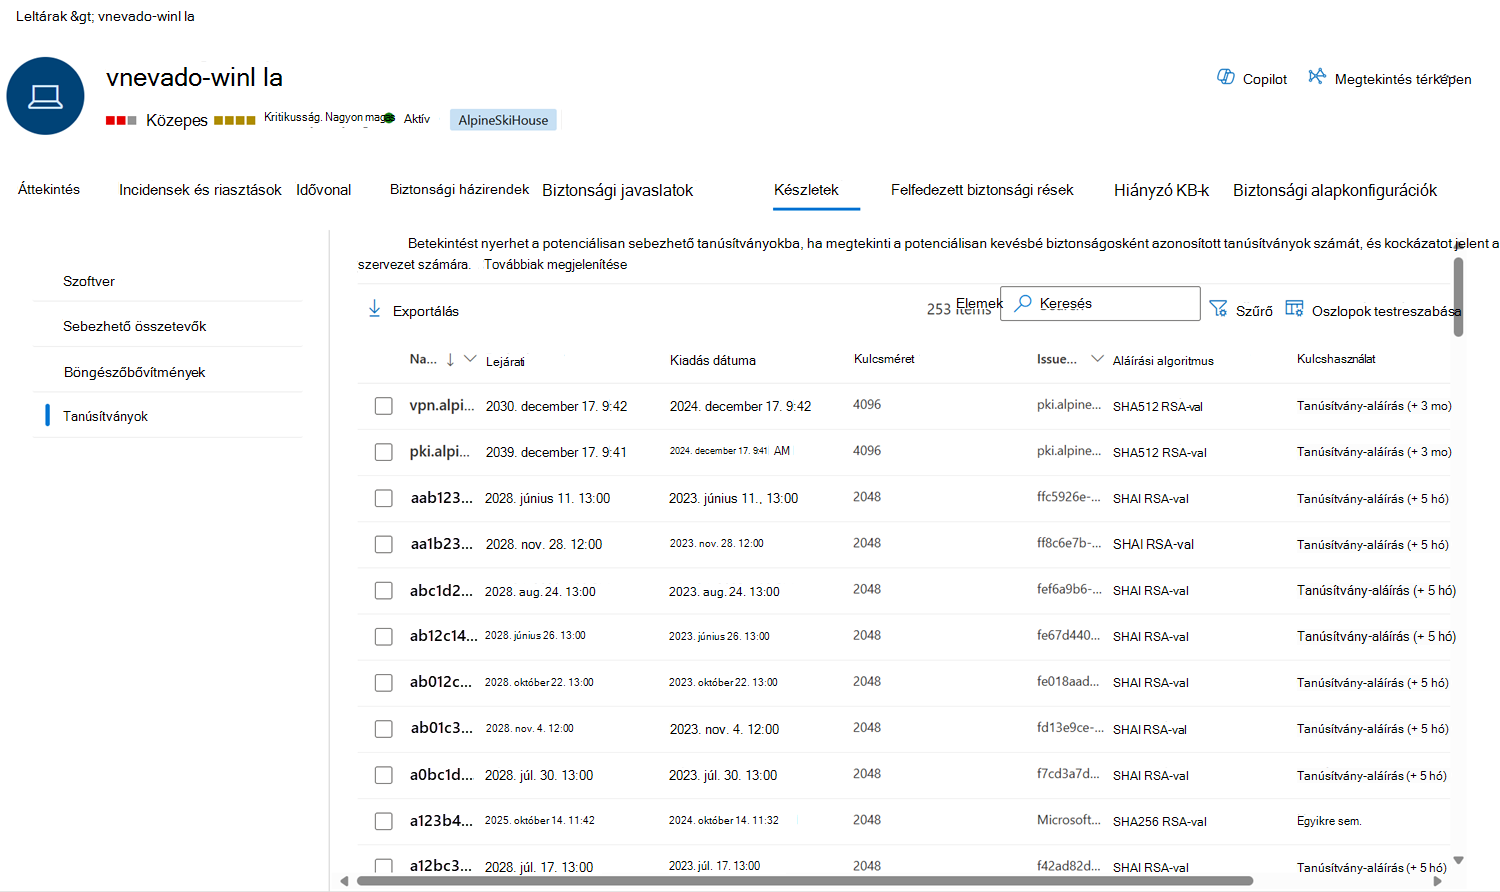Go to the Idővonal tab
The width and height of the screenshot is (1500, 892).
[324, 190]
